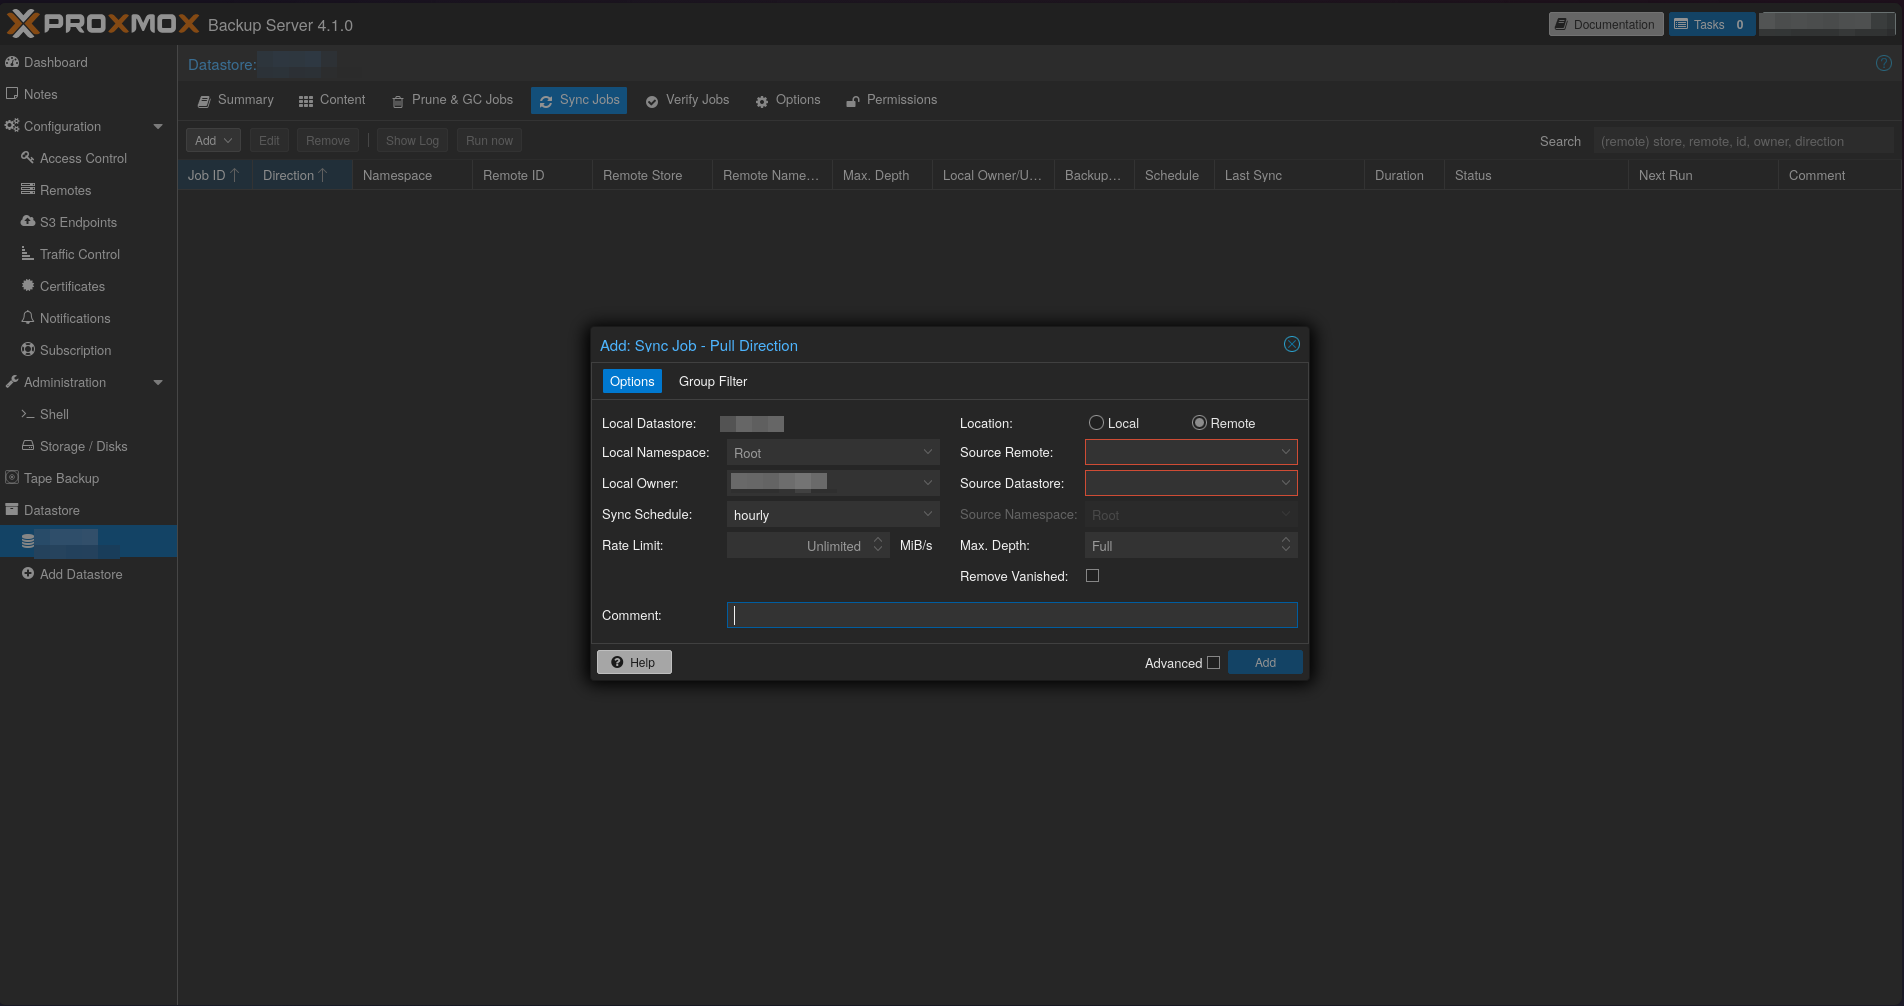Collapse the Configuration tree section
The image size is (1904, 1006).
pos(158,126)
